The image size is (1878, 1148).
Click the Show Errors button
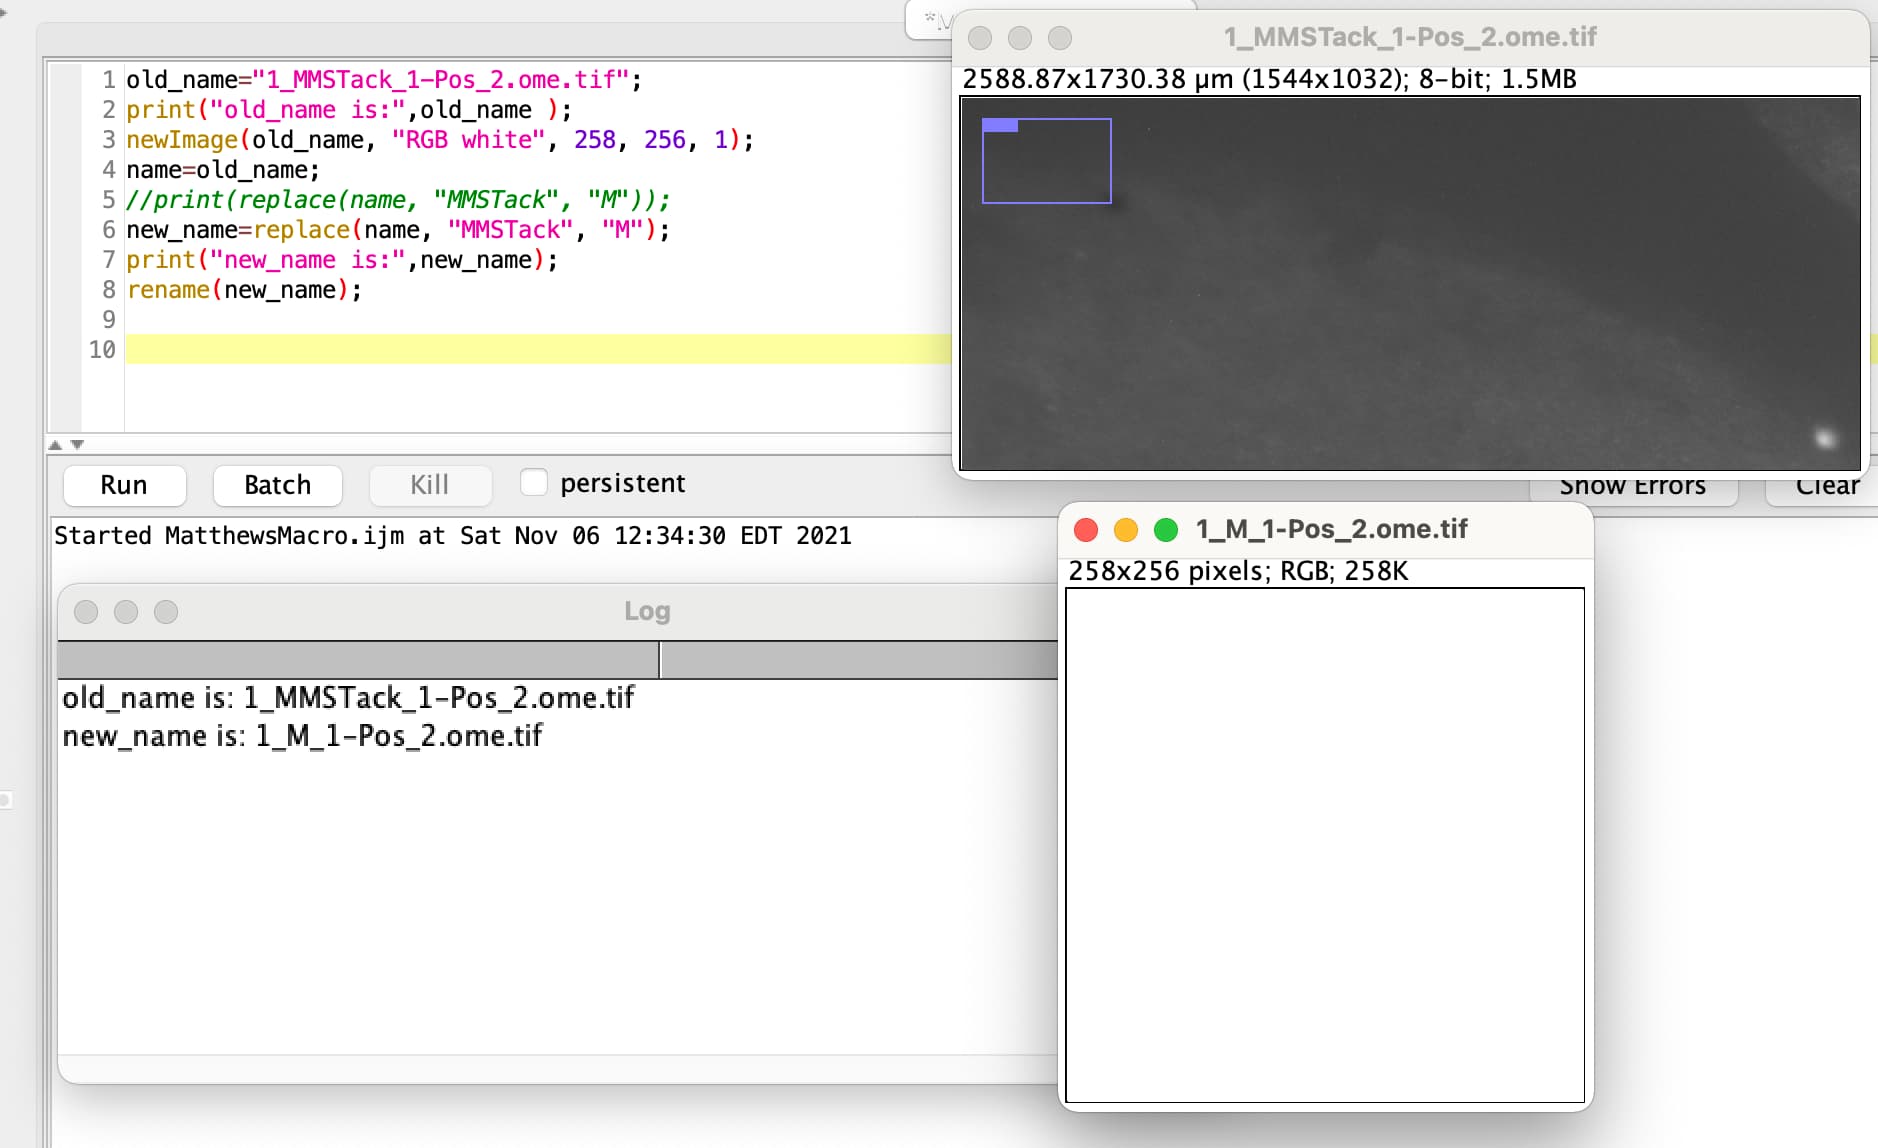tap(1634, 485)
